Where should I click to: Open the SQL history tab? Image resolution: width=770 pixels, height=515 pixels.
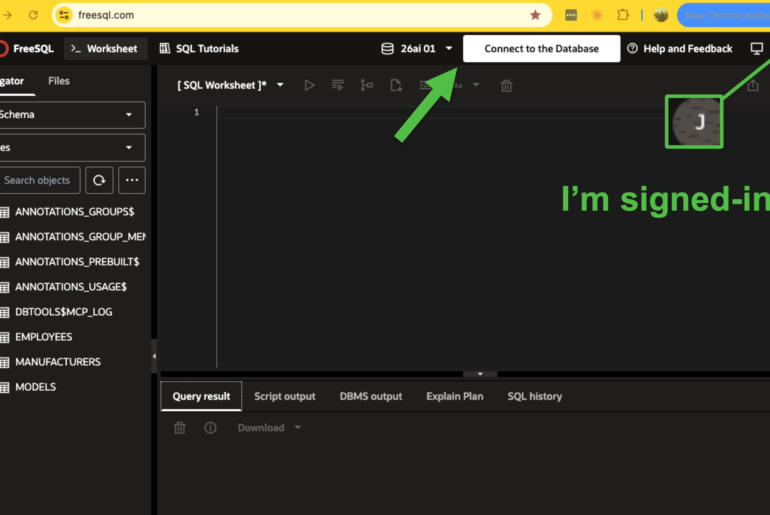click(x=535, y=396)
